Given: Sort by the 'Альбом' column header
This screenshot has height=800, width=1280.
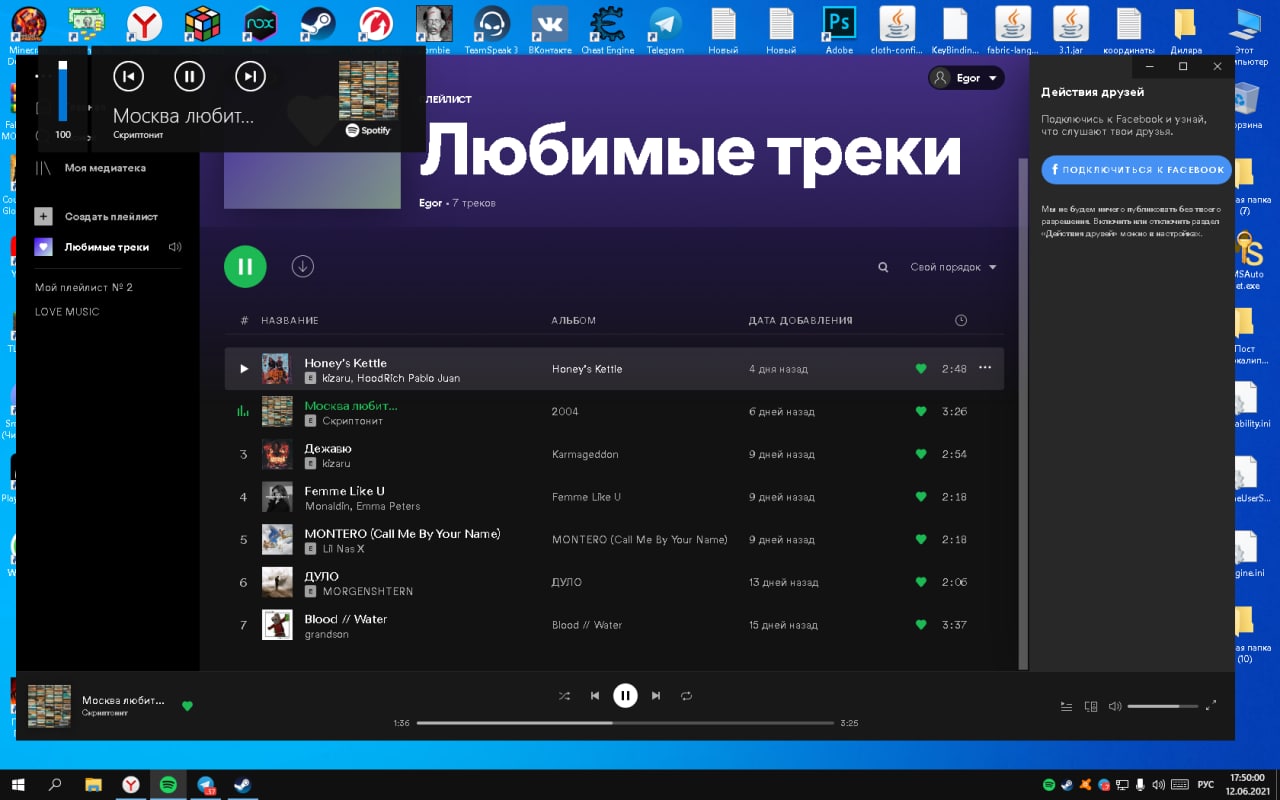Looking at the screenshot, I should pyautogui.click(x=574, y=321).
